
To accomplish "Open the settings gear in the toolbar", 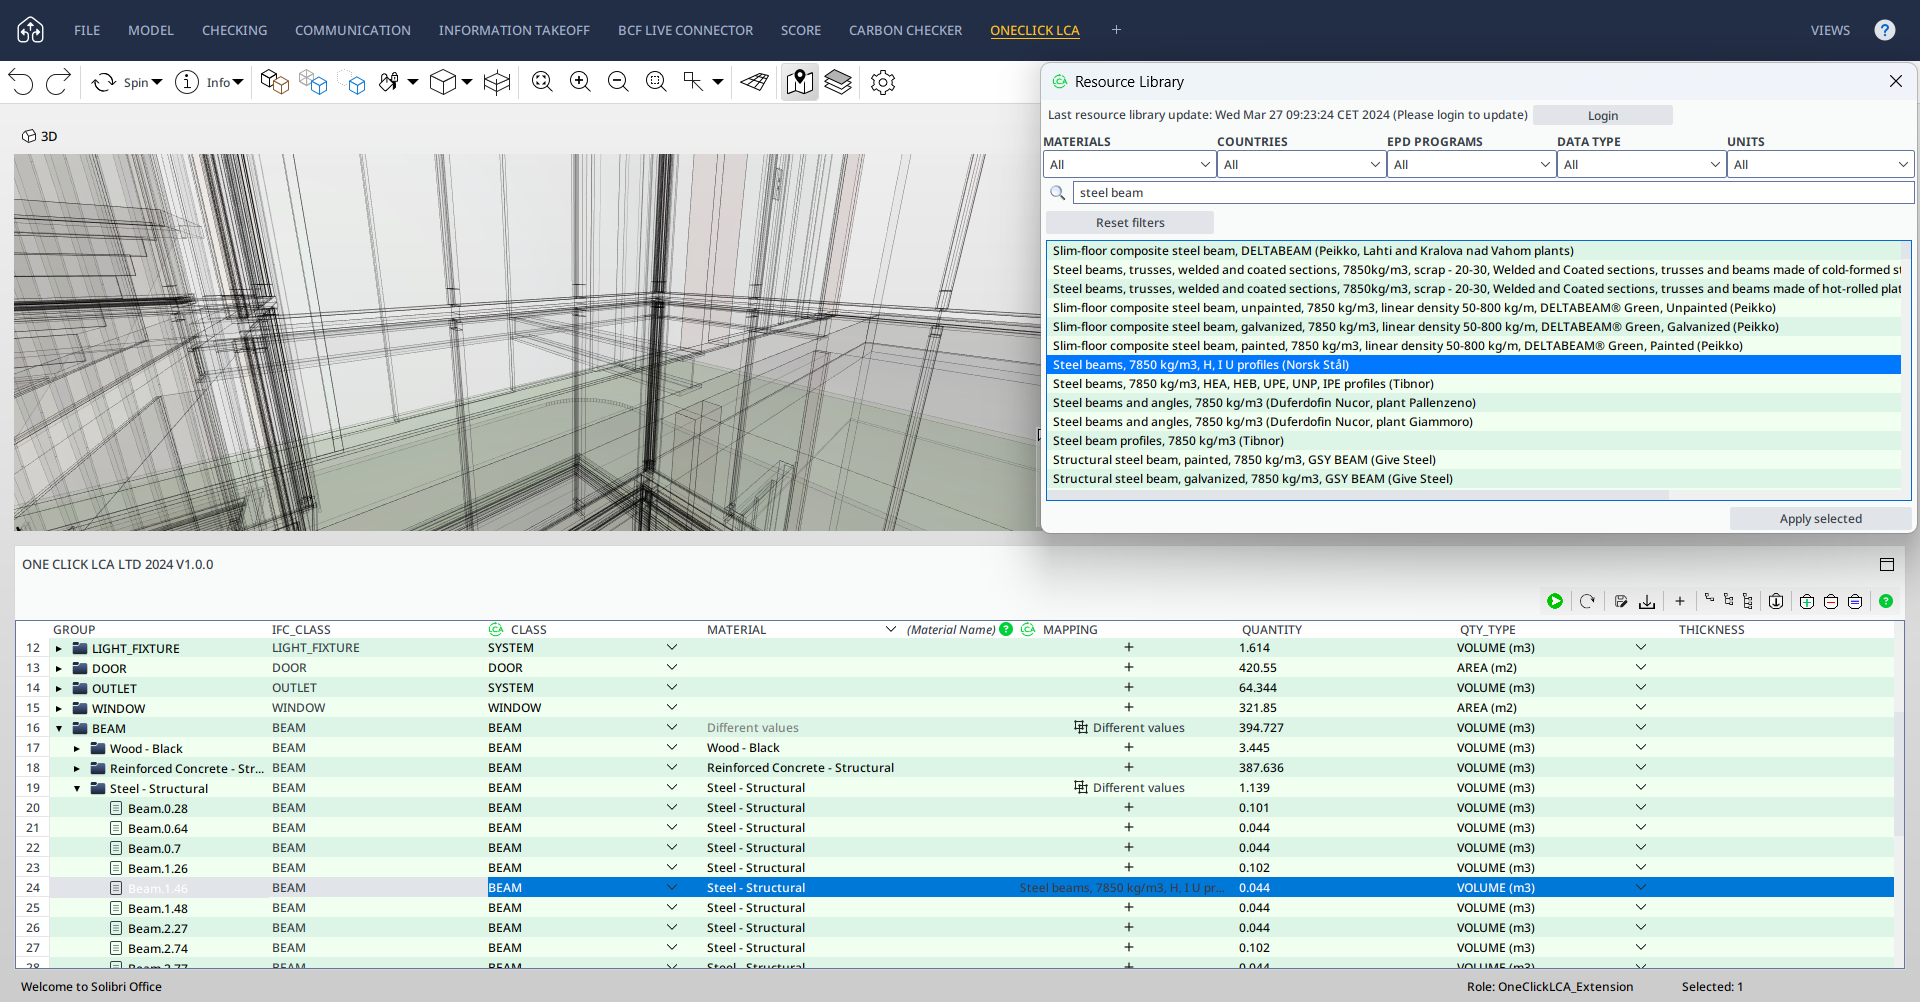I will pos(882,82).
